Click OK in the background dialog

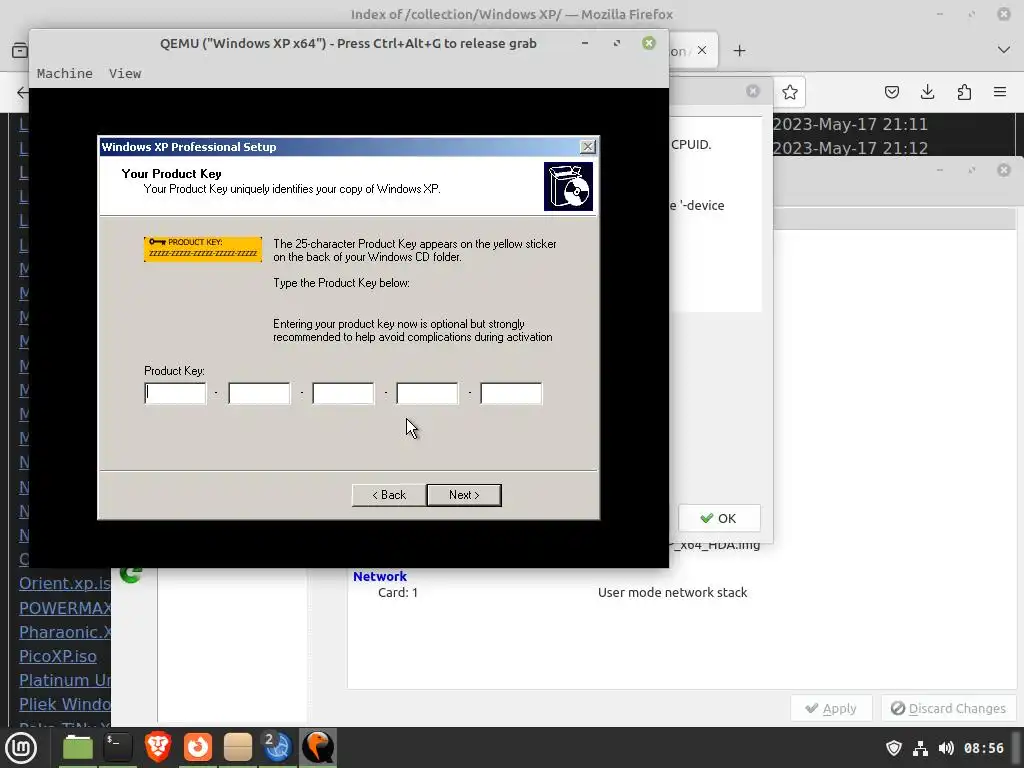click(x=719, y=519)
